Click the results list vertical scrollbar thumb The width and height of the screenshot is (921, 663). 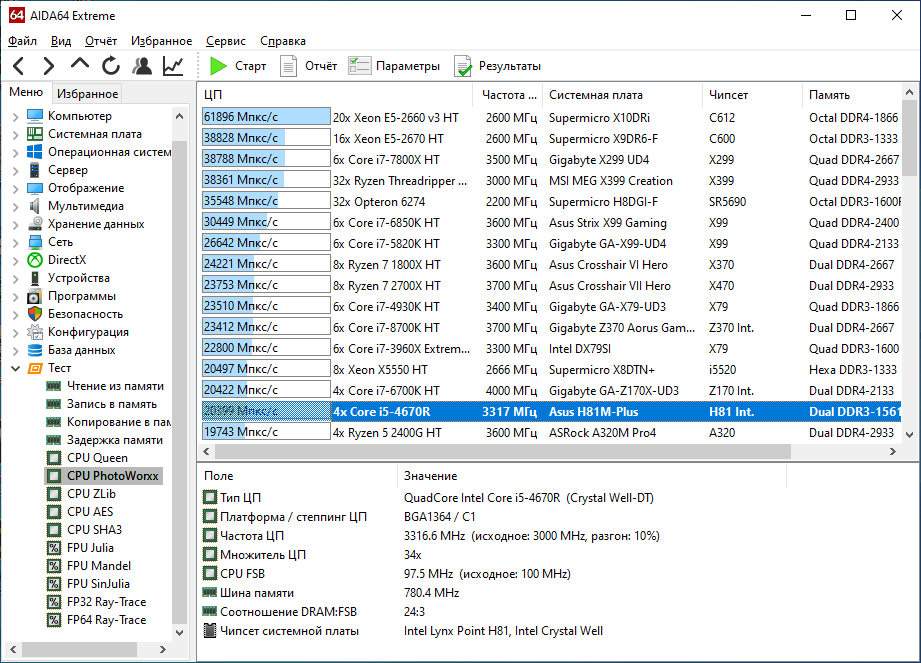click(x=909, y=137)
